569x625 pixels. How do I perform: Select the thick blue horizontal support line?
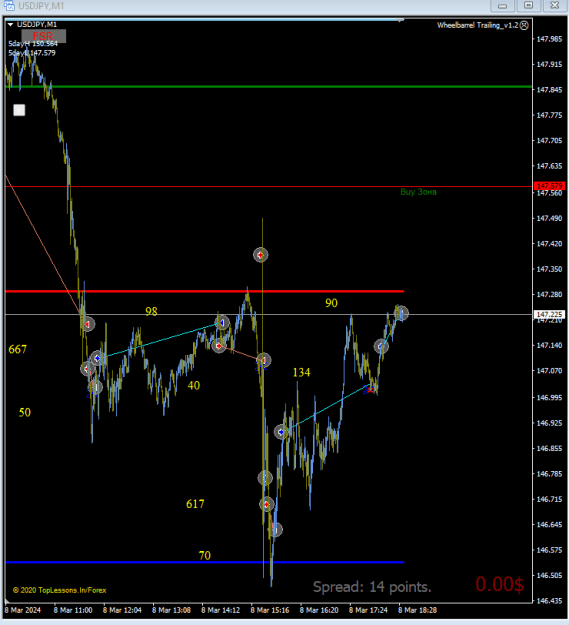204,562
